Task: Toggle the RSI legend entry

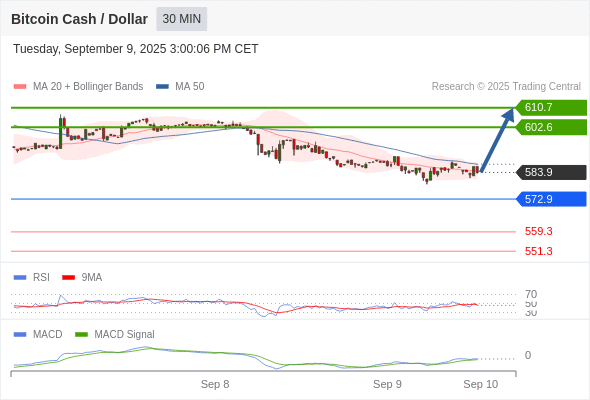Action: [32, 277]
